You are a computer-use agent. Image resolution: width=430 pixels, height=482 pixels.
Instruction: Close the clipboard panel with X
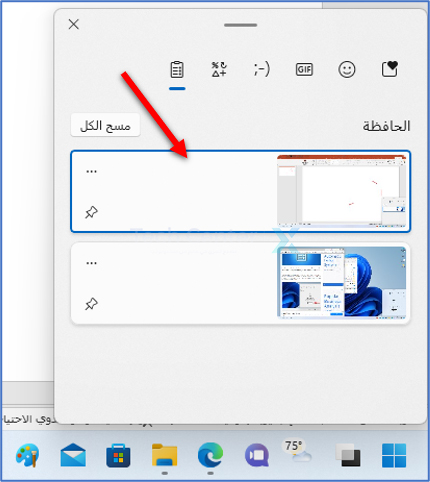coord(74,24)
